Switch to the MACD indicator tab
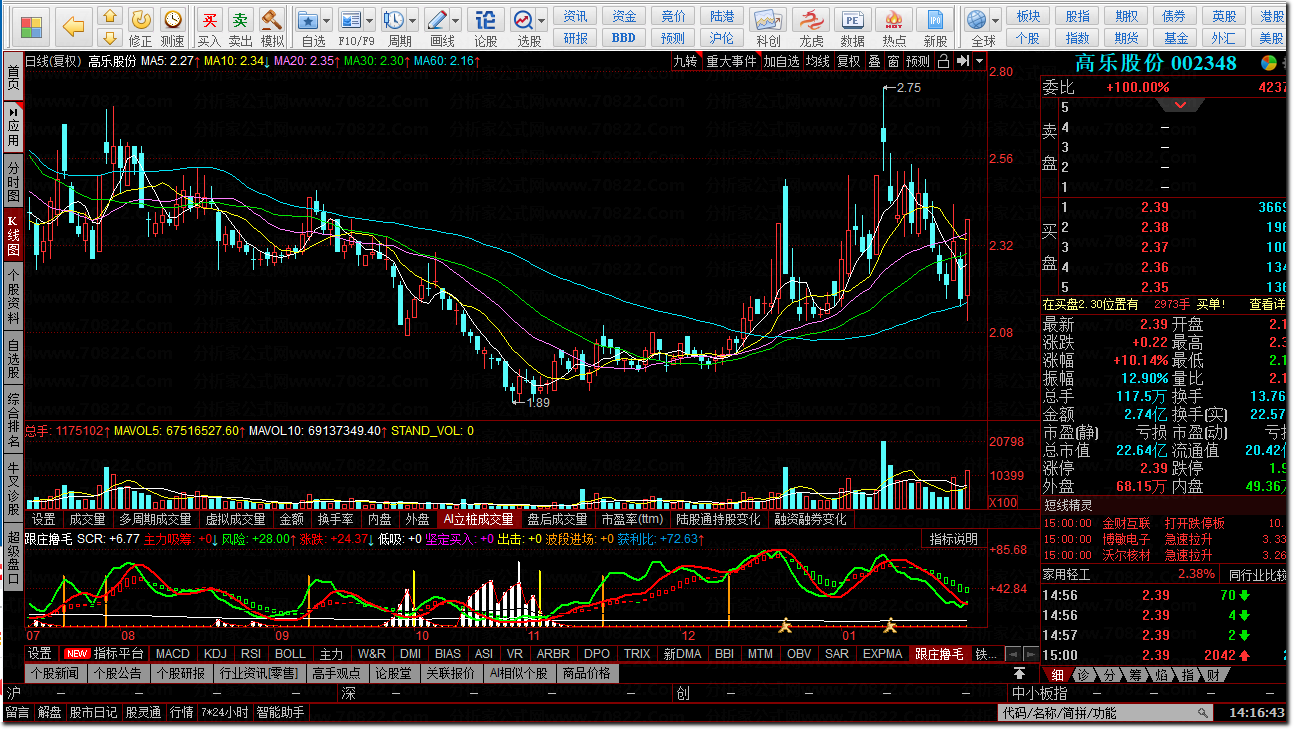 172,654
